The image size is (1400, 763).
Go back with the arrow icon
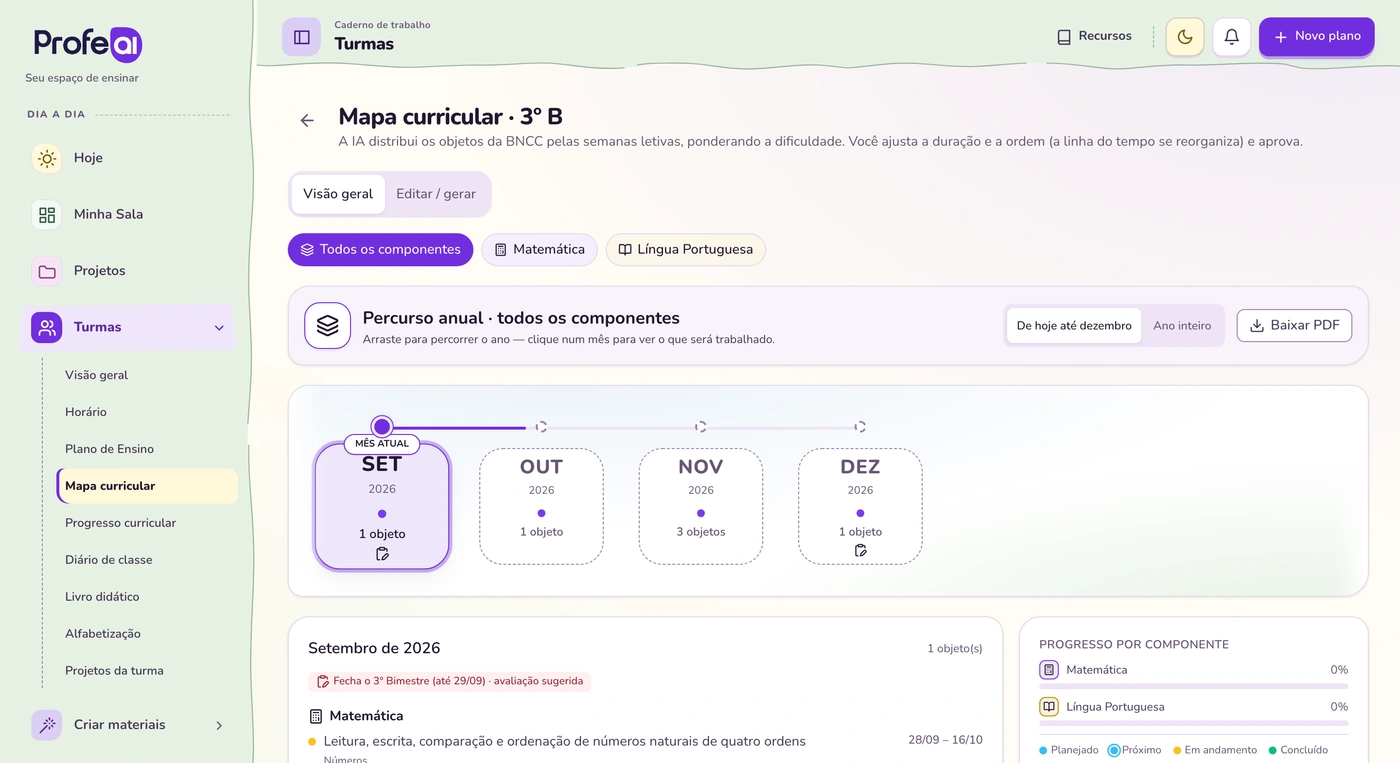click(x=307, y=120)
